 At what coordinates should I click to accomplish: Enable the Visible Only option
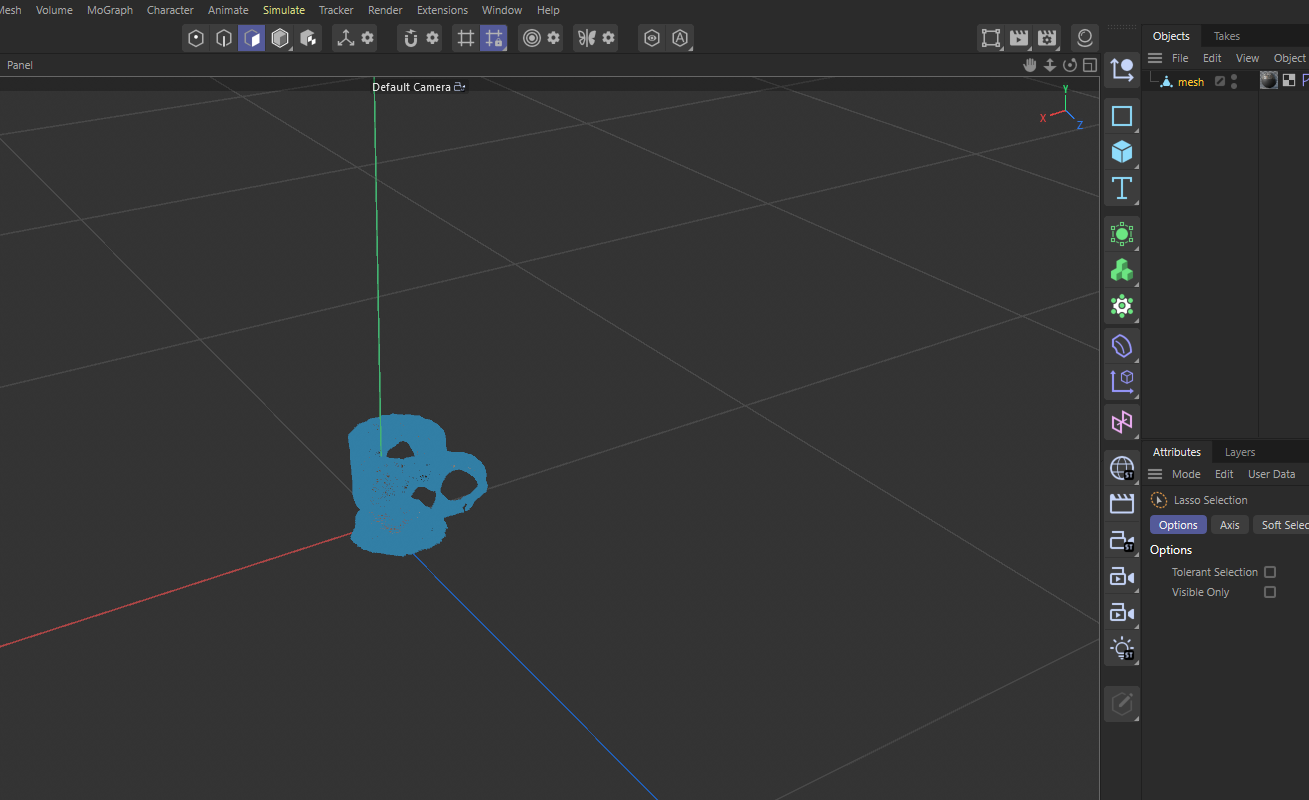[x=1270, y=591]
